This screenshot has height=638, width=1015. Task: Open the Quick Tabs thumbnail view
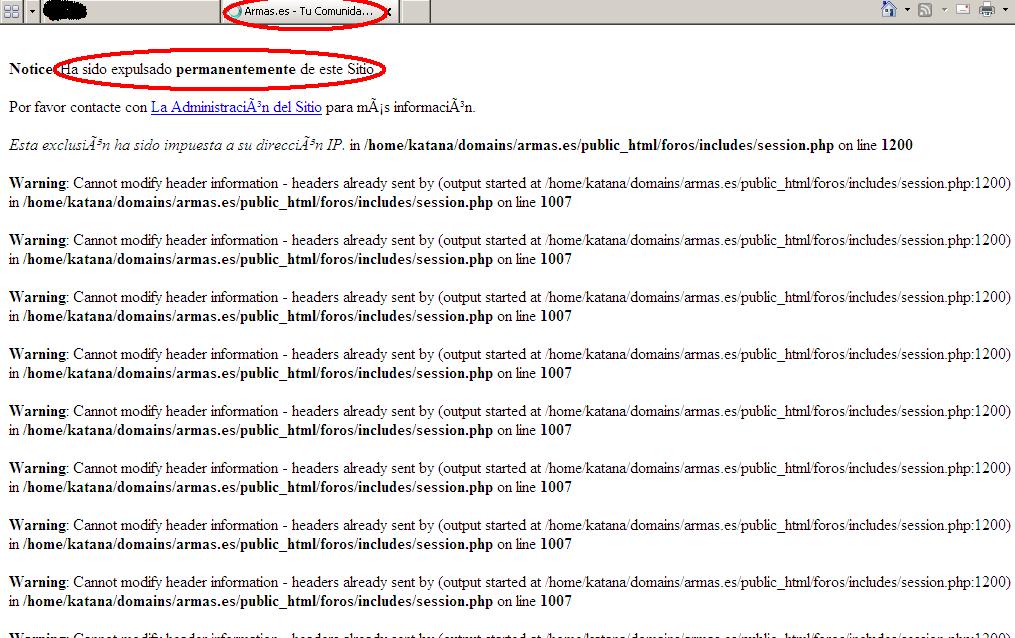coord(12,10)
